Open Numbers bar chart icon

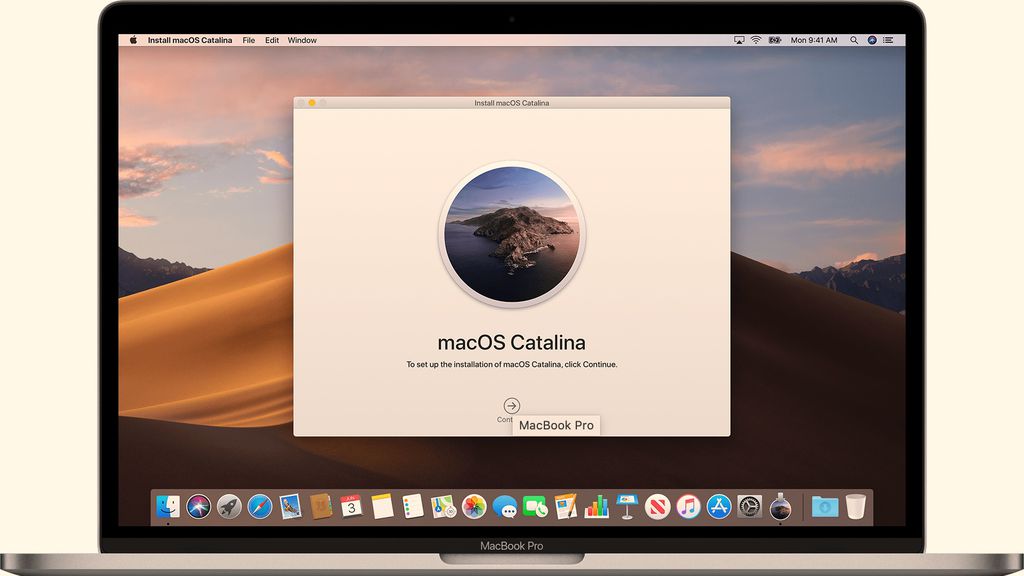(x=596, y=506)
